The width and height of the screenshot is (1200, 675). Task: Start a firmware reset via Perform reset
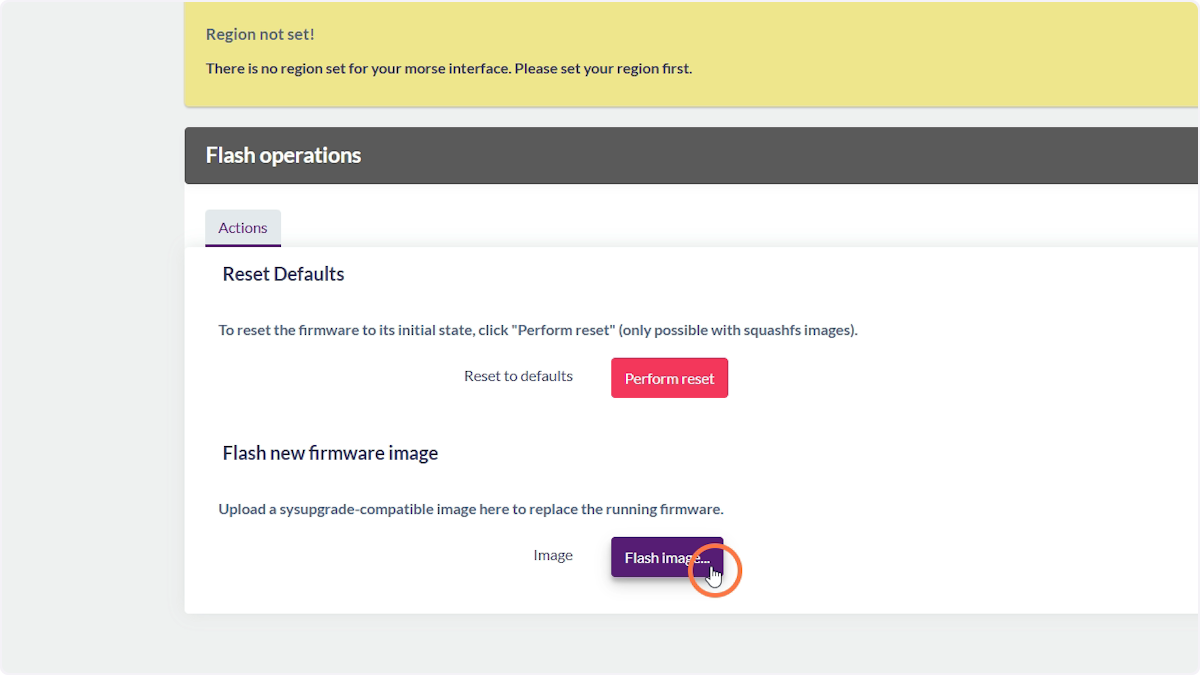coord(669,377)
